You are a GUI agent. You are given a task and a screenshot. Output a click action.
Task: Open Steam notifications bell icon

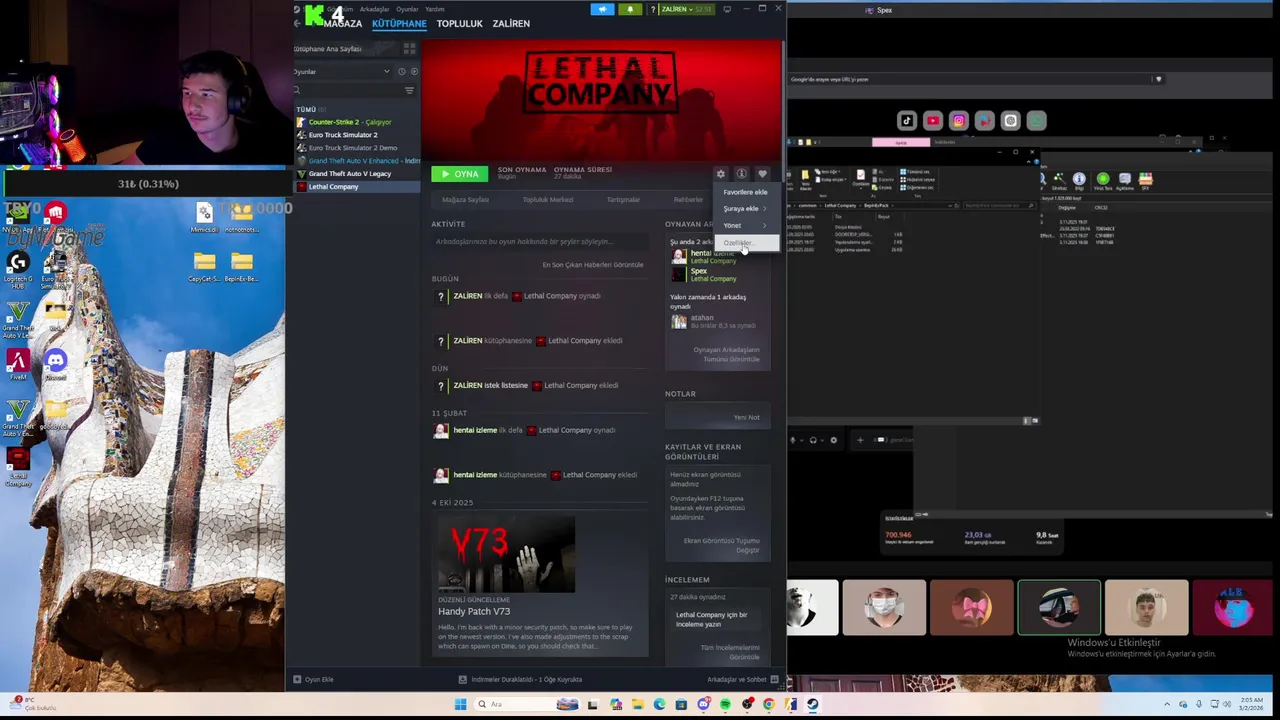(630, 9)
